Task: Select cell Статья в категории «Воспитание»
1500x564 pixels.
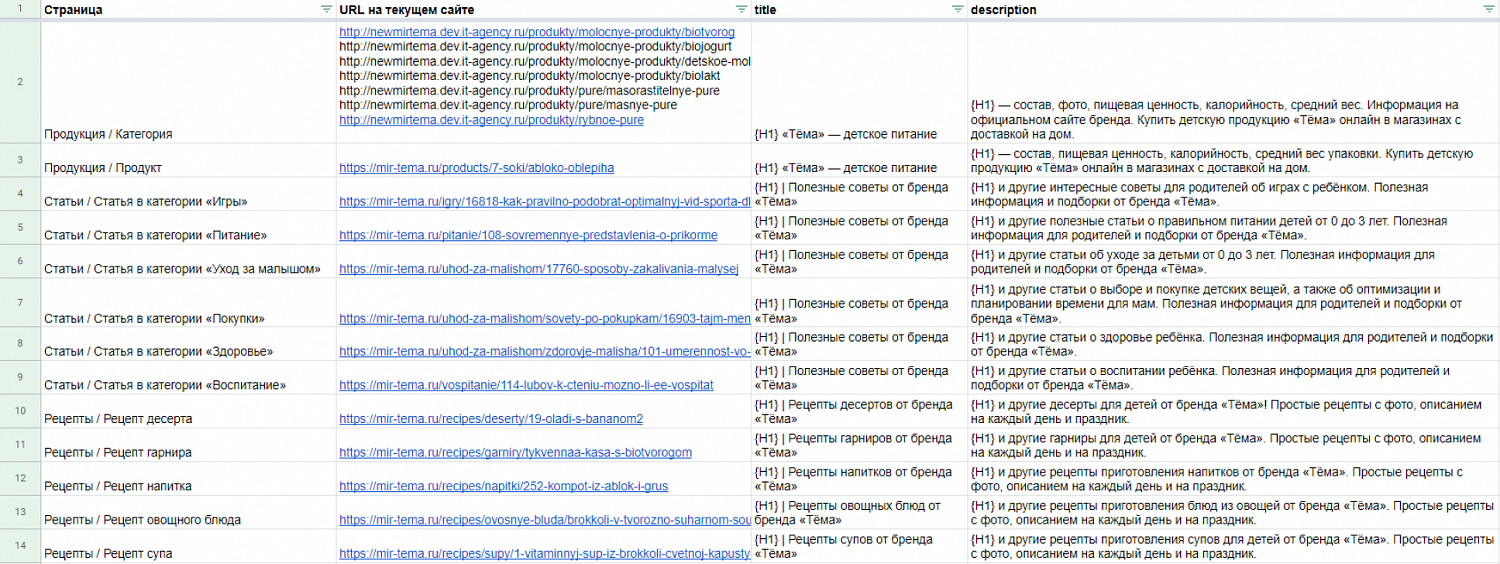Action: pos(188,378)
